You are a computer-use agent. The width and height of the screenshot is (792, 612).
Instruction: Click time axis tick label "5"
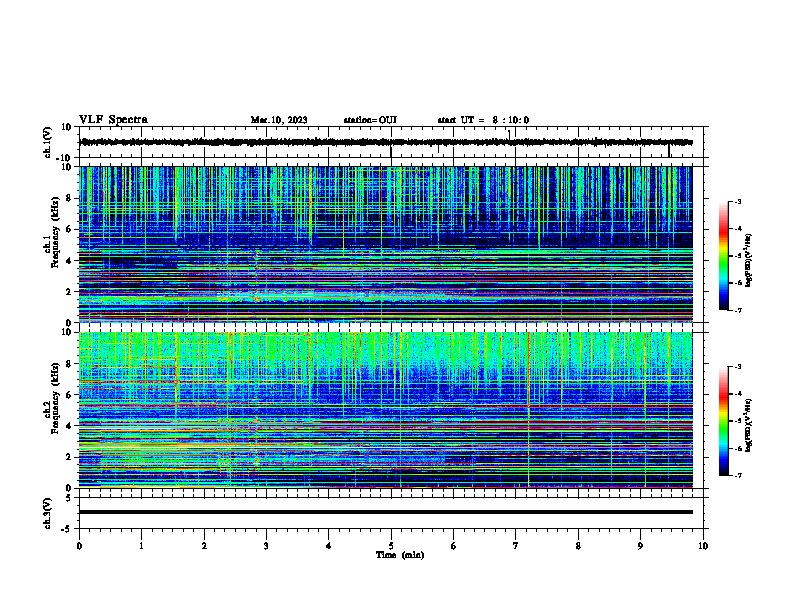(391, 546)
